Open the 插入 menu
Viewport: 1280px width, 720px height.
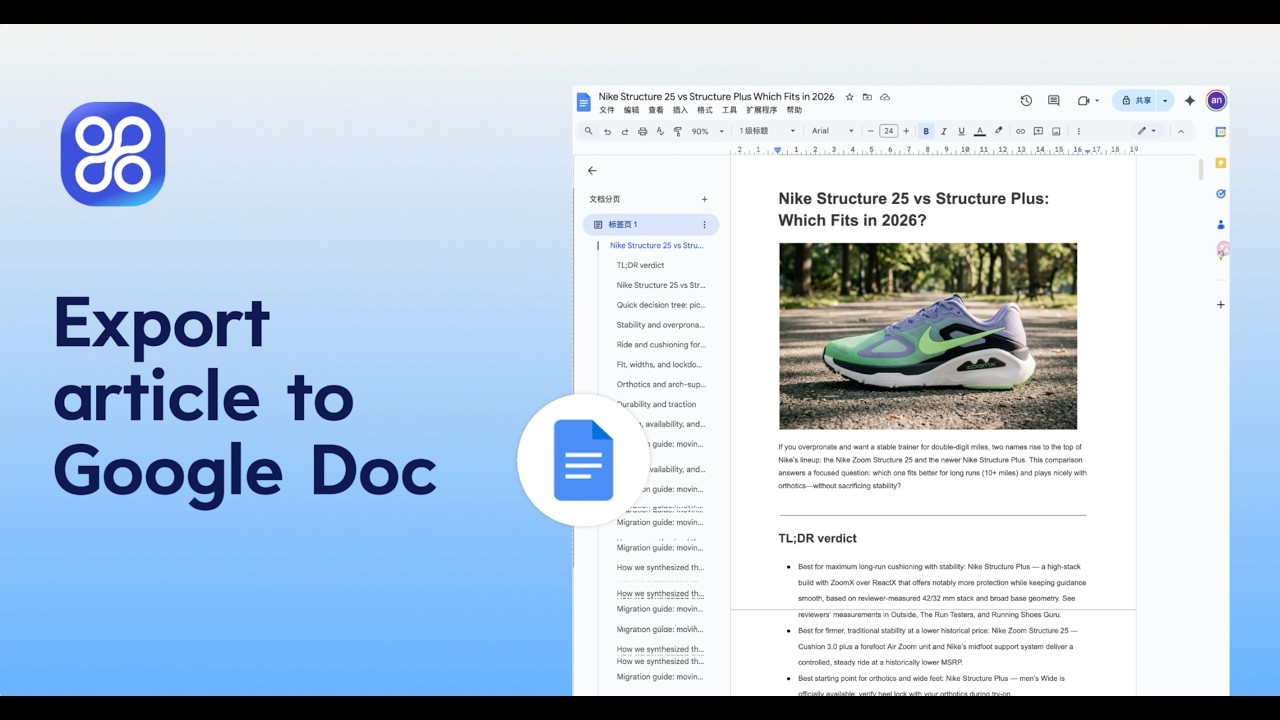tap(680, 110)
